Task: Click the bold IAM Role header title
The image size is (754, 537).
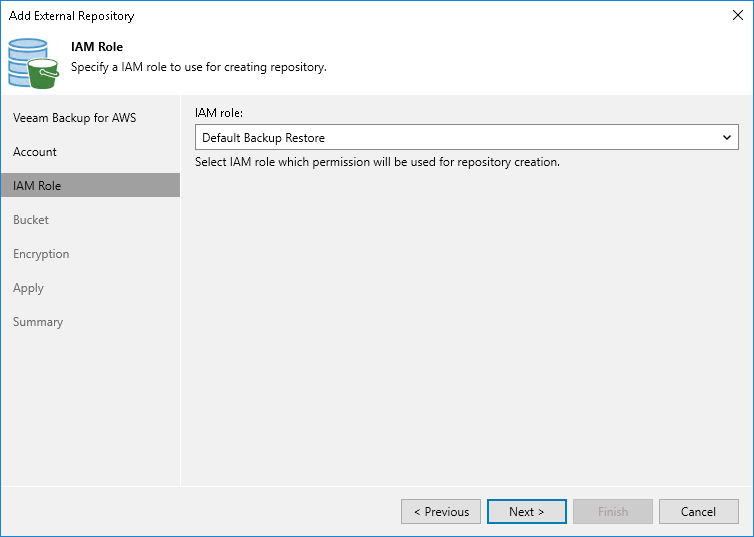Action: pyautogui.click(x=97, y=47)
